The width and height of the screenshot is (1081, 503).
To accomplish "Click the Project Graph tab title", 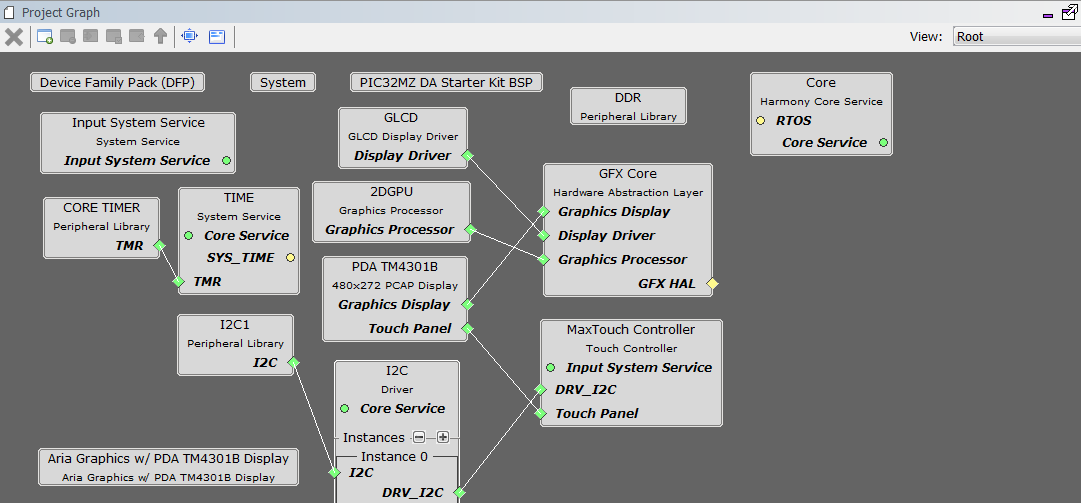I will tap(61, 12).
